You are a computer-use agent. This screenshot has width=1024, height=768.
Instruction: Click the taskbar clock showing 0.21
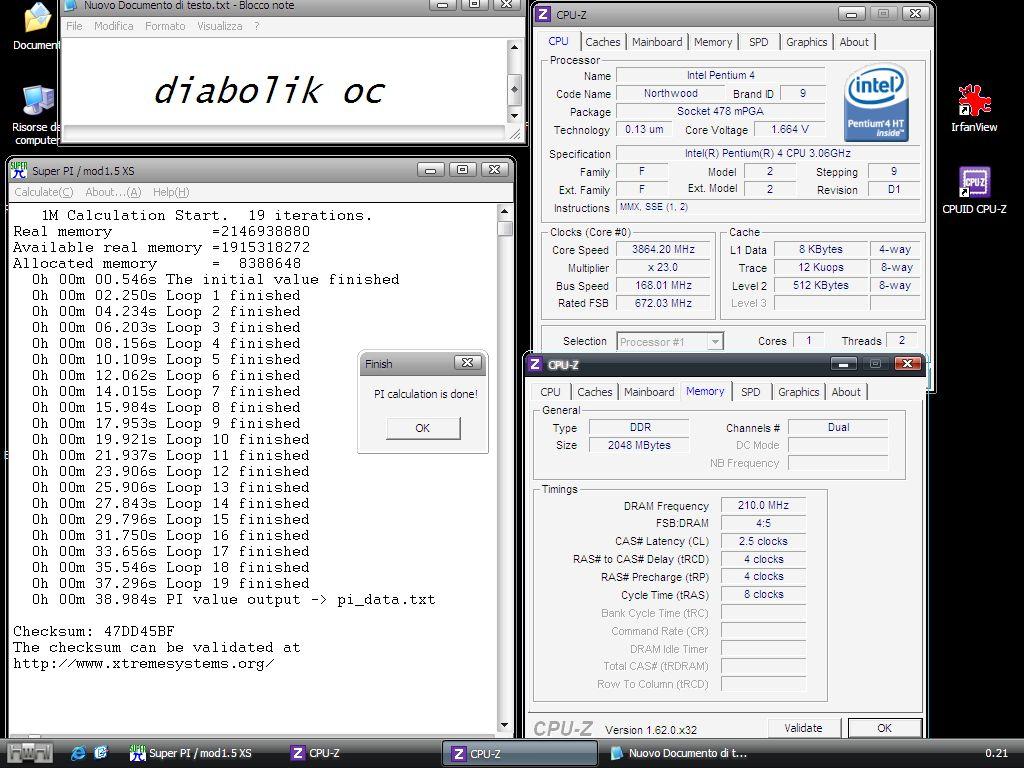tap(997, 753)
